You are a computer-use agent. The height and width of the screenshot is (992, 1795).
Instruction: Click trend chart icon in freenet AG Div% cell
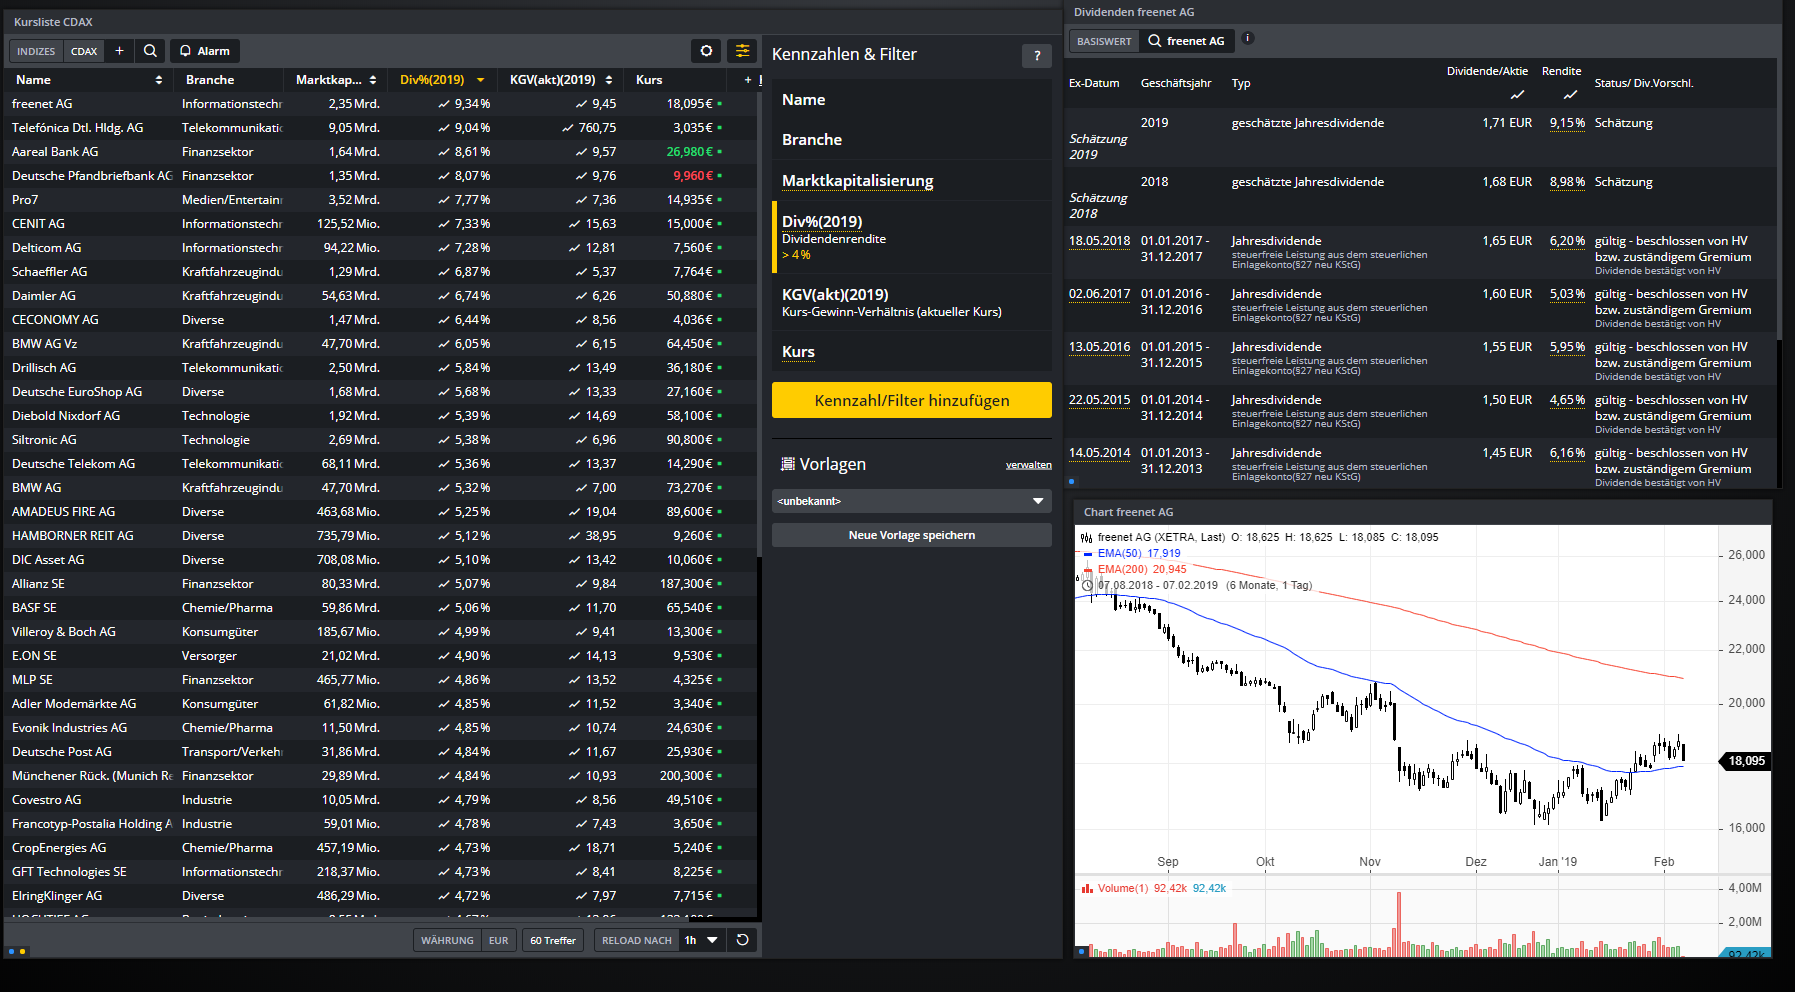444,104
